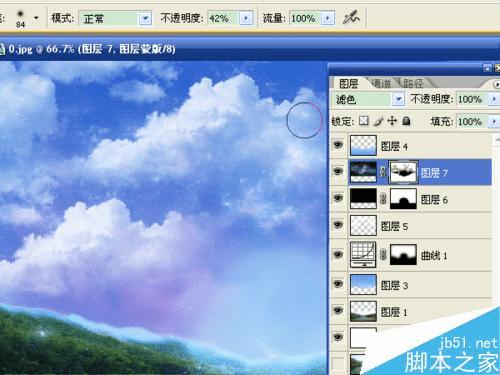Toggle lock all padlock icon

406,121
